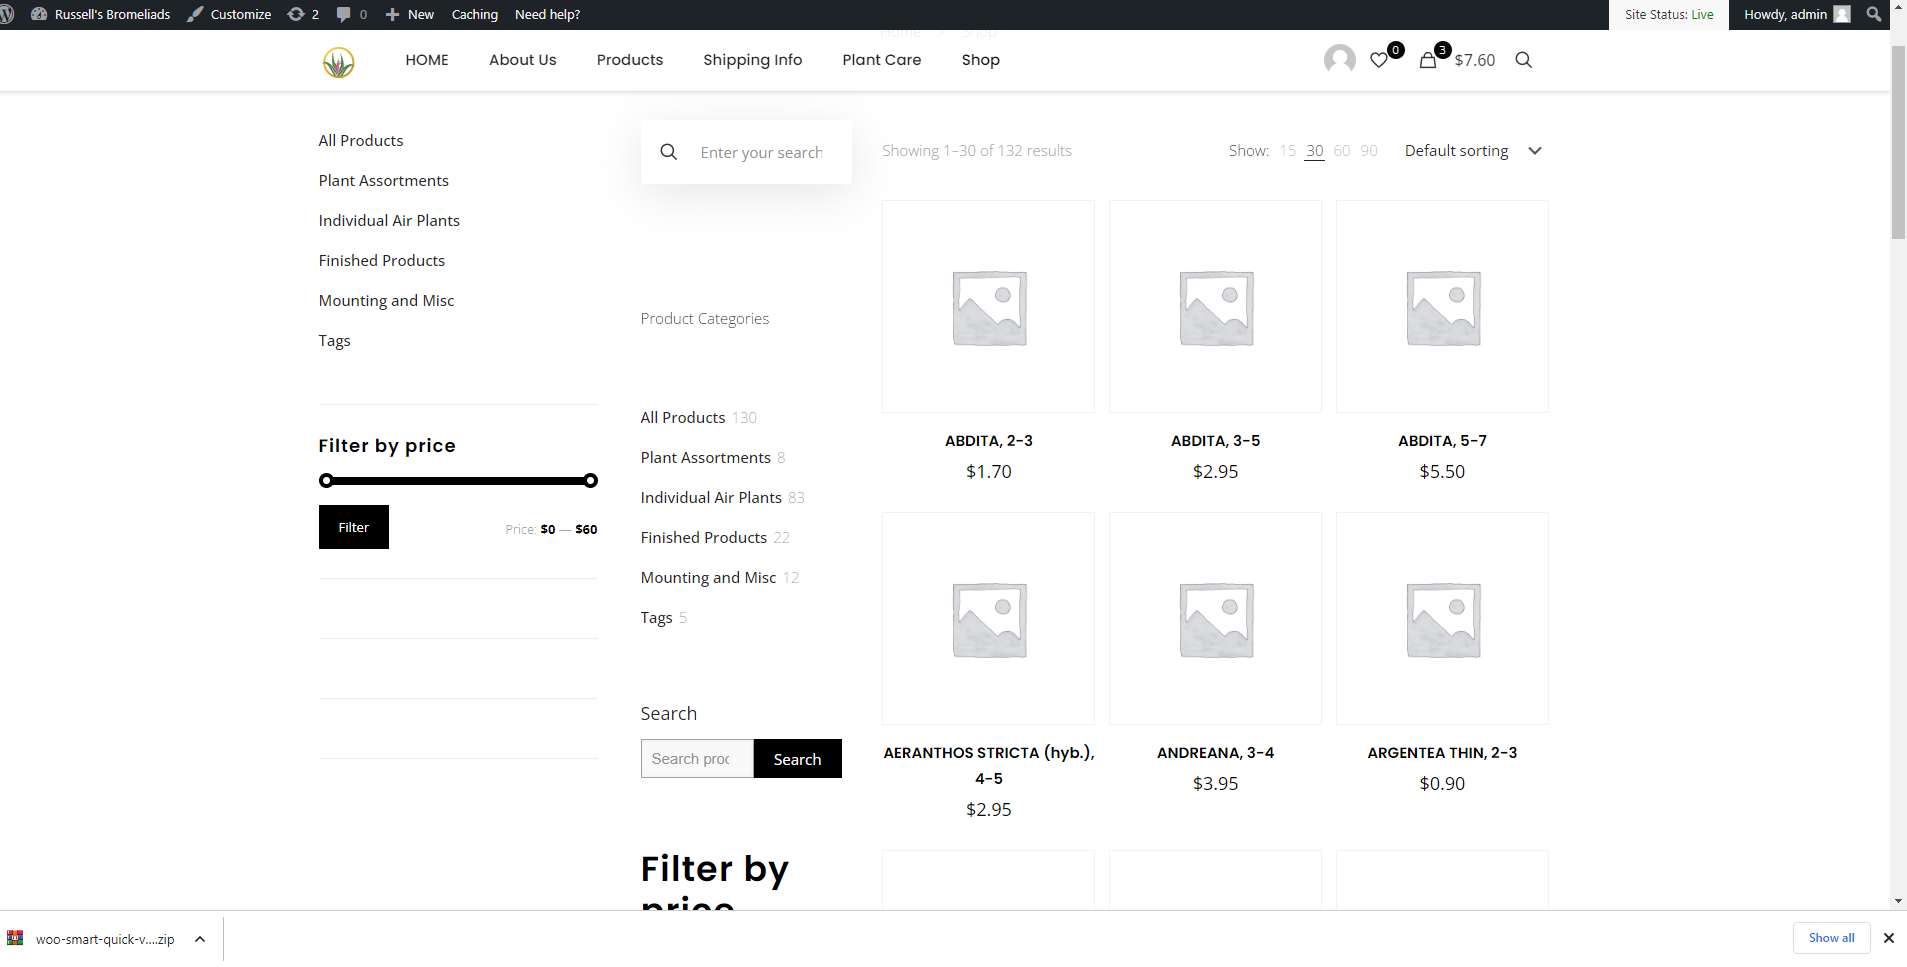Open the ARGENTEA THIN, 2-3 product image
The height and width of the screenshot is (967, 1907).
pyautogui.click(x=1443, y=619)
